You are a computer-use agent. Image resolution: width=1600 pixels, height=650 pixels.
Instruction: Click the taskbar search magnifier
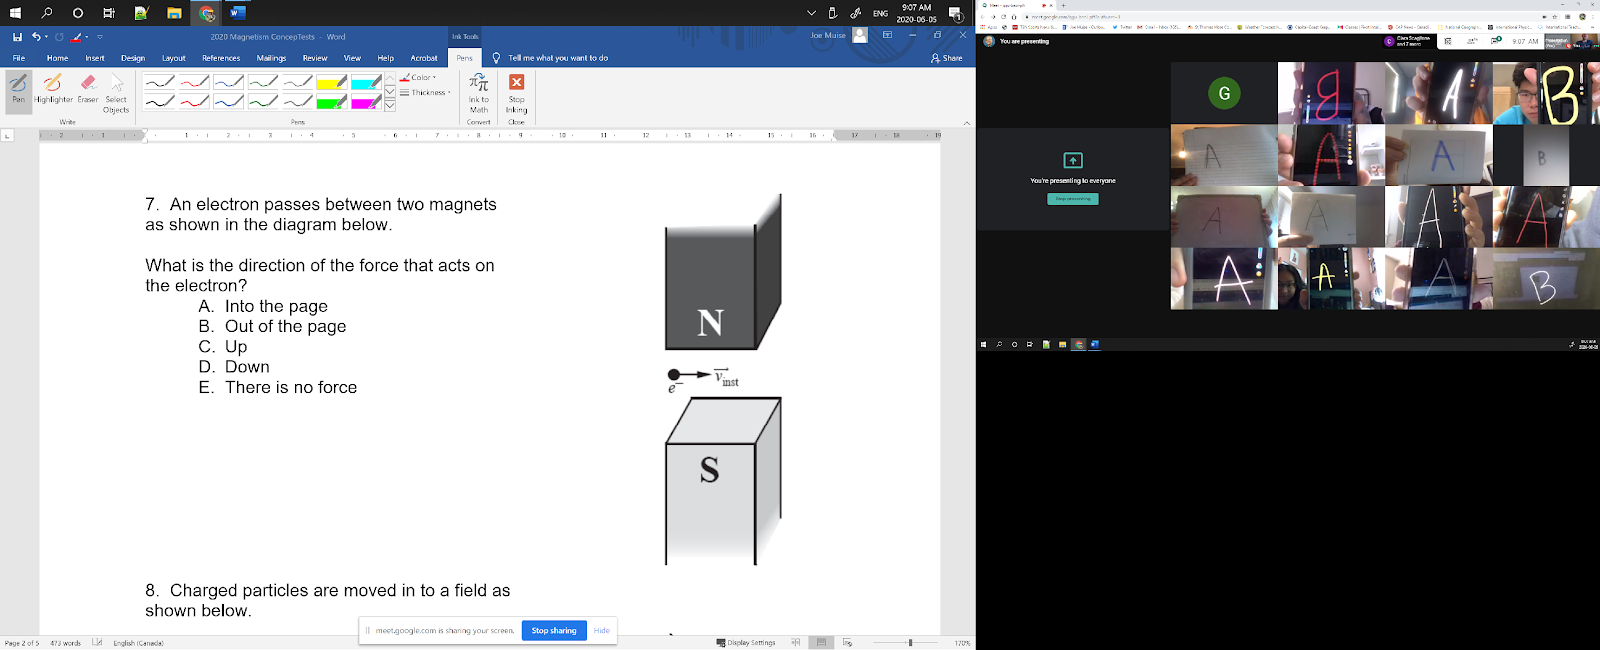click(47, 13)
